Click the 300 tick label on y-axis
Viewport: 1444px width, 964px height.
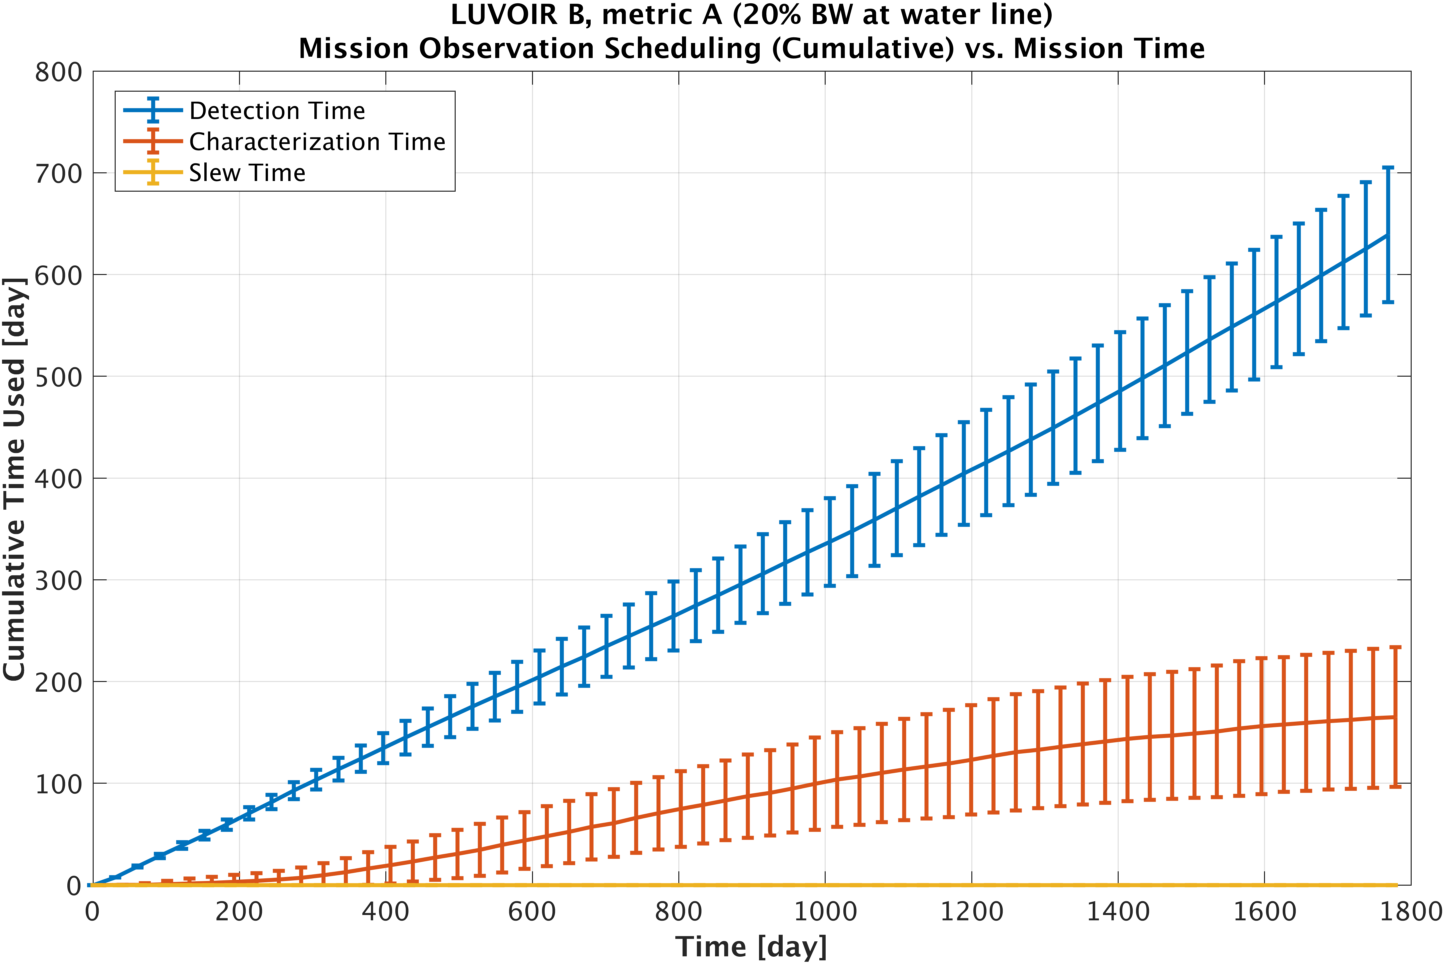(58, 581)
